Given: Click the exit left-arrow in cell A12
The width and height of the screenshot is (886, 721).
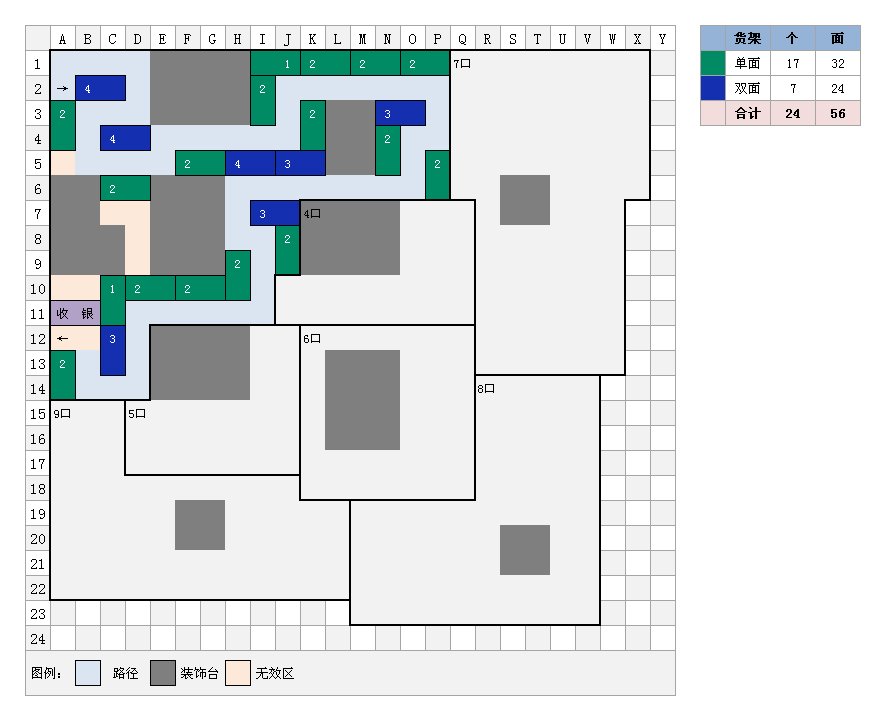Looking at the screenshot, I should tap(62, 338).
